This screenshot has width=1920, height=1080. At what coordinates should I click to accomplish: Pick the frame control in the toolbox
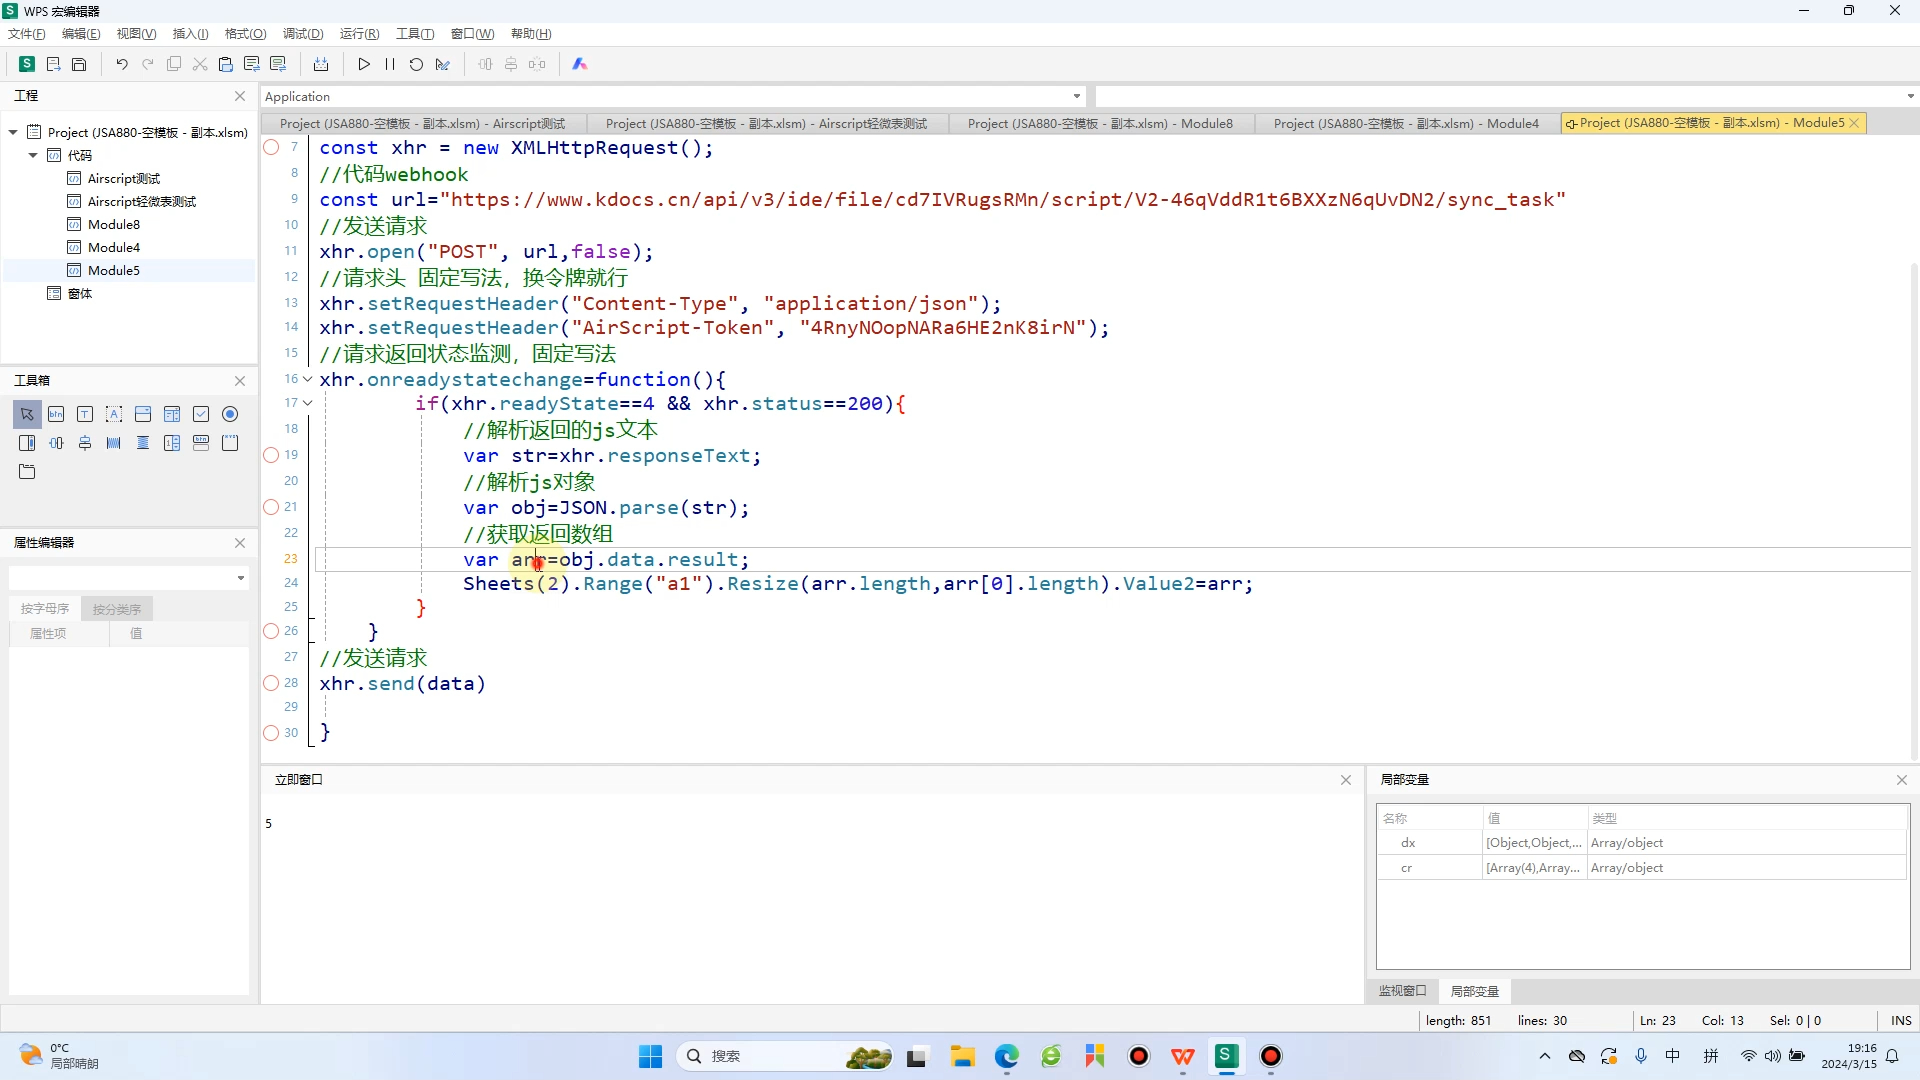coord(230,443)
